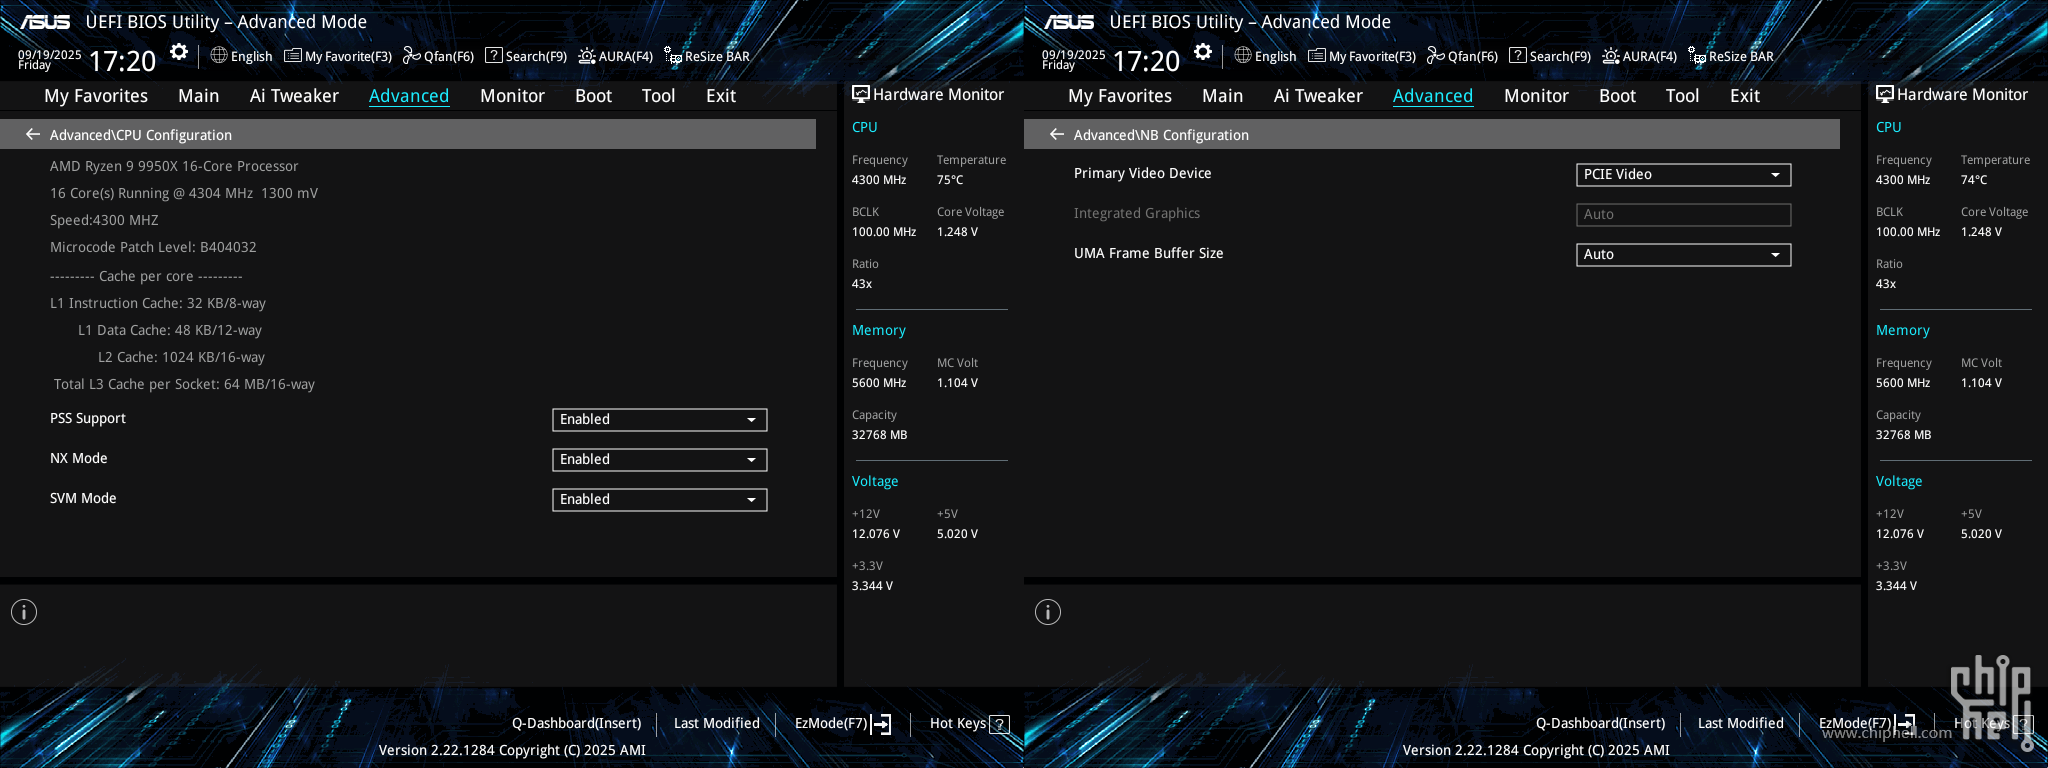Expand PSS Support dropdown
The image size is (2048, 768).
click(660, 420)
